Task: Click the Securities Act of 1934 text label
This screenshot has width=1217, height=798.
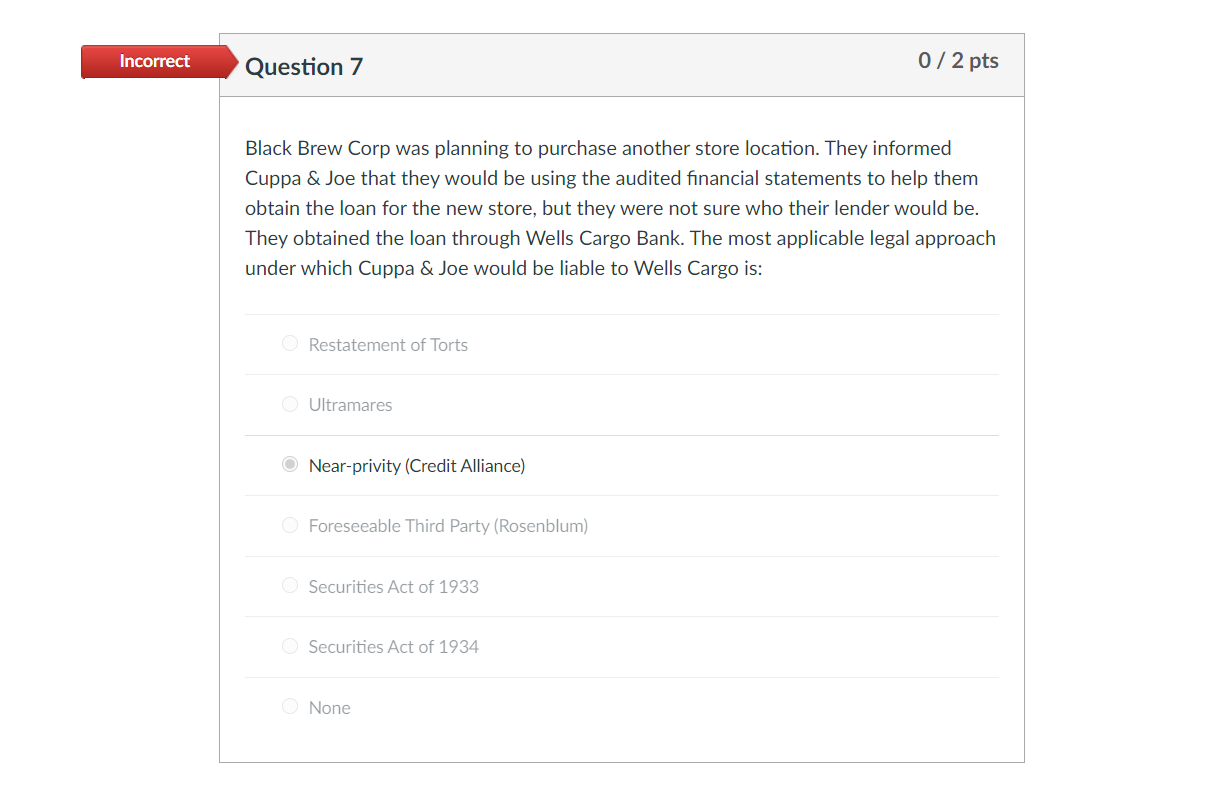Action: click(393, 646)
